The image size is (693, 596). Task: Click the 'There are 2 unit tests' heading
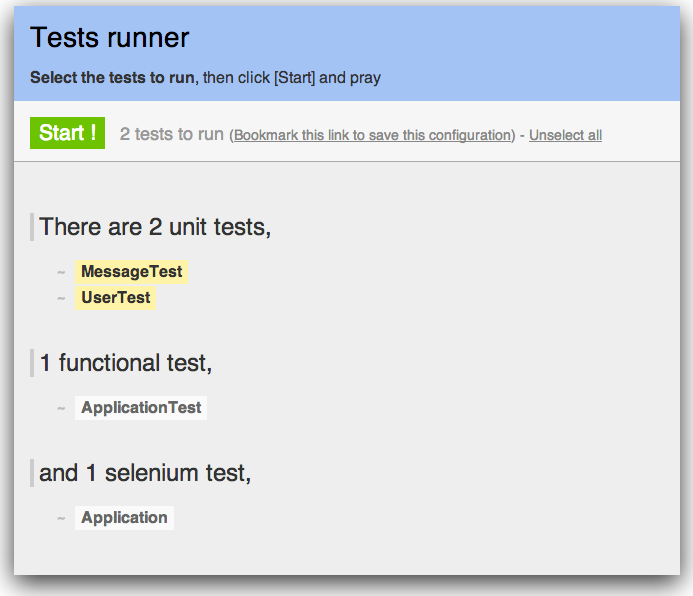pyautogui.click(x=155, y=227)
